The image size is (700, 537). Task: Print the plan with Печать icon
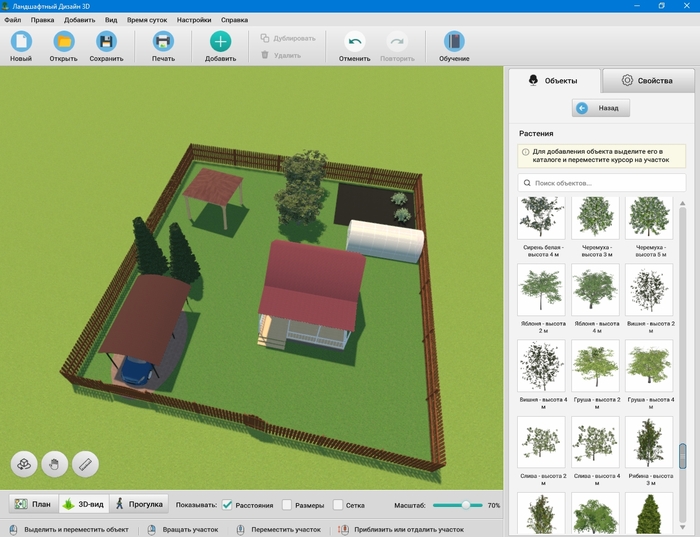pyautogui.click(x=163, y=42)
